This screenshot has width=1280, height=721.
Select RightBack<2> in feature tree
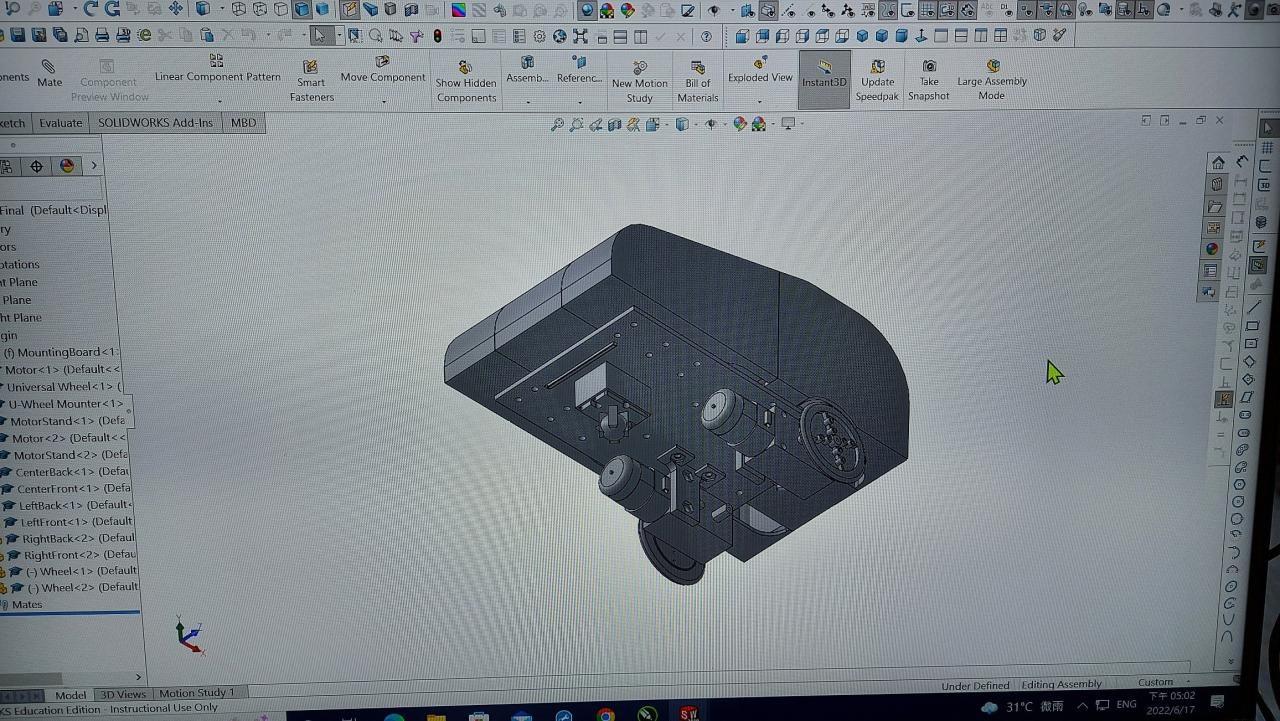point(78,538)
